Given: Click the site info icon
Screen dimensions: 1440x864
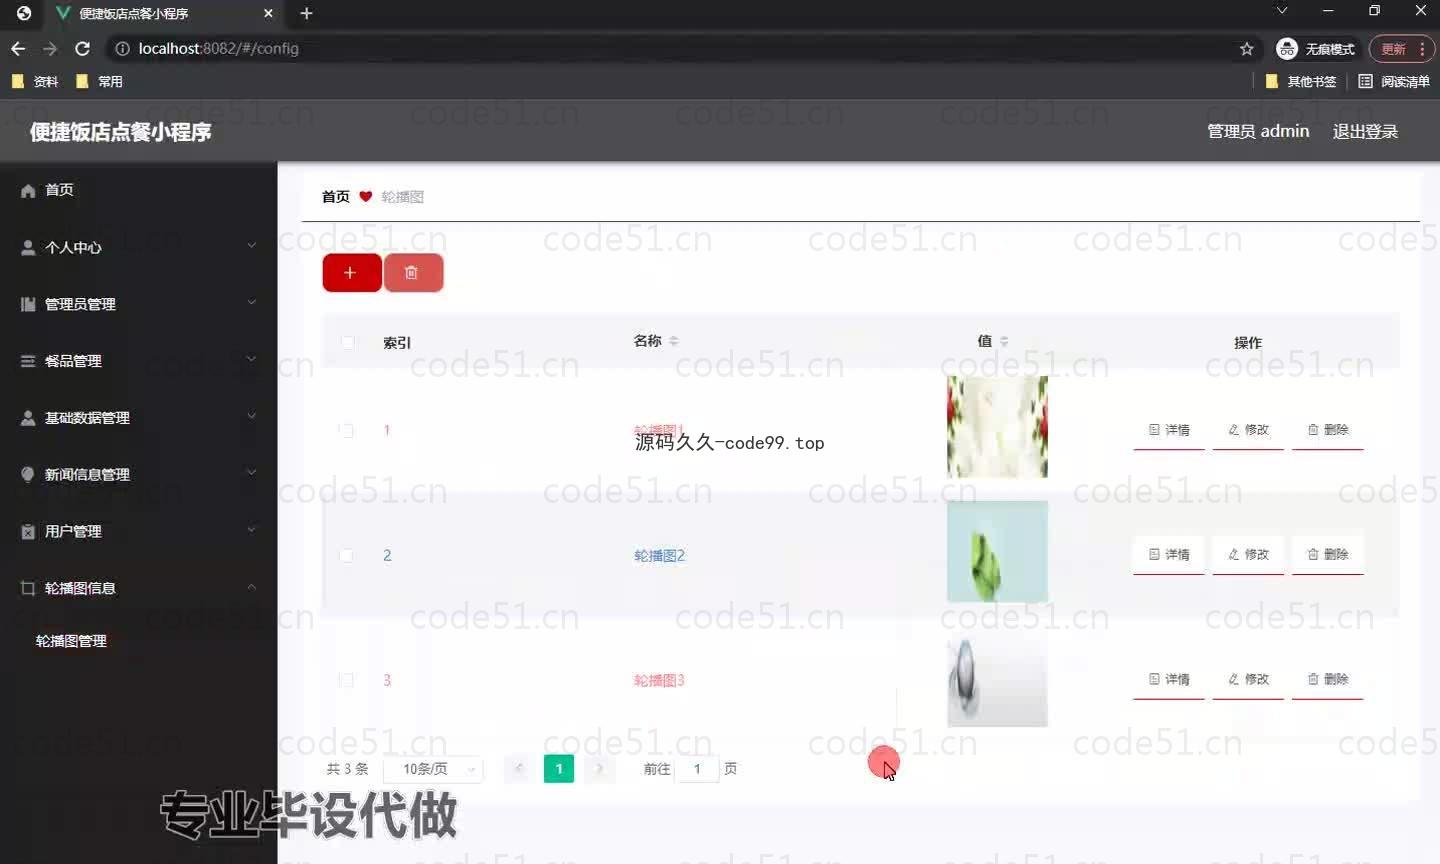Looking at the screenshot, I should point(122,48).
